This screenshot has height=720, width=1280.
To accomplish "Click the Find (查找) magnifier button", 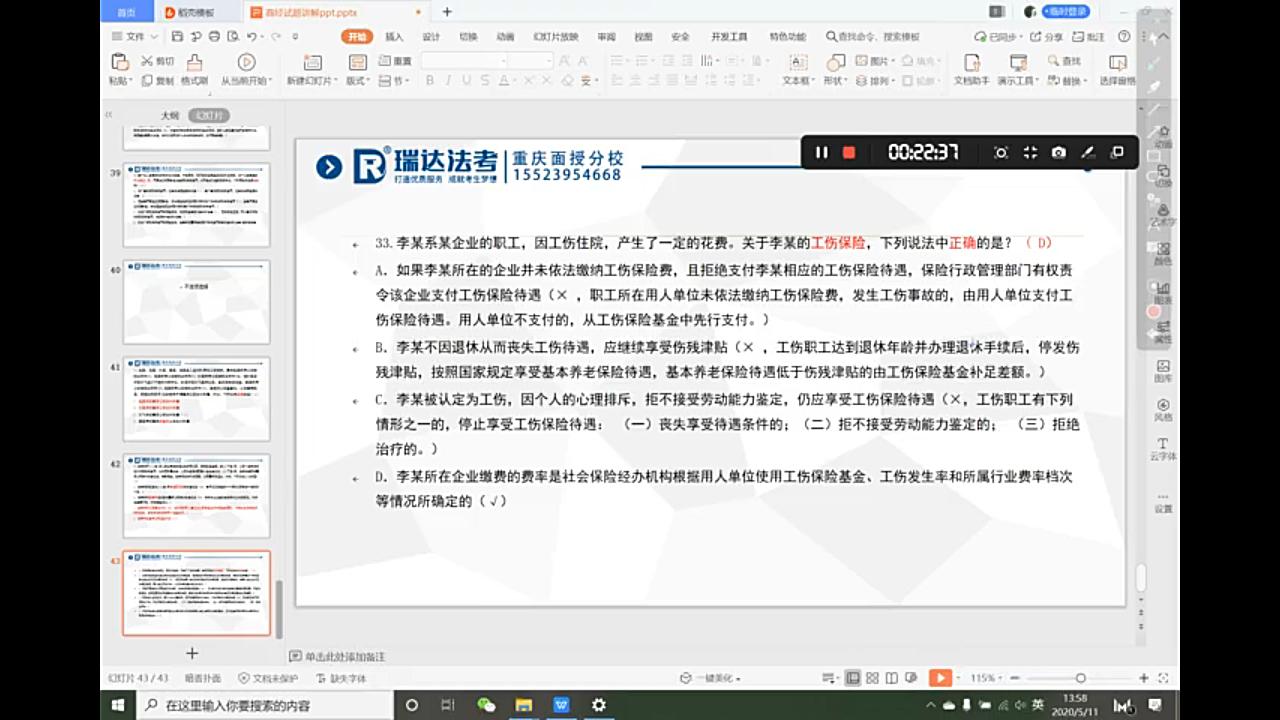I will click(x=1064, y=61).
